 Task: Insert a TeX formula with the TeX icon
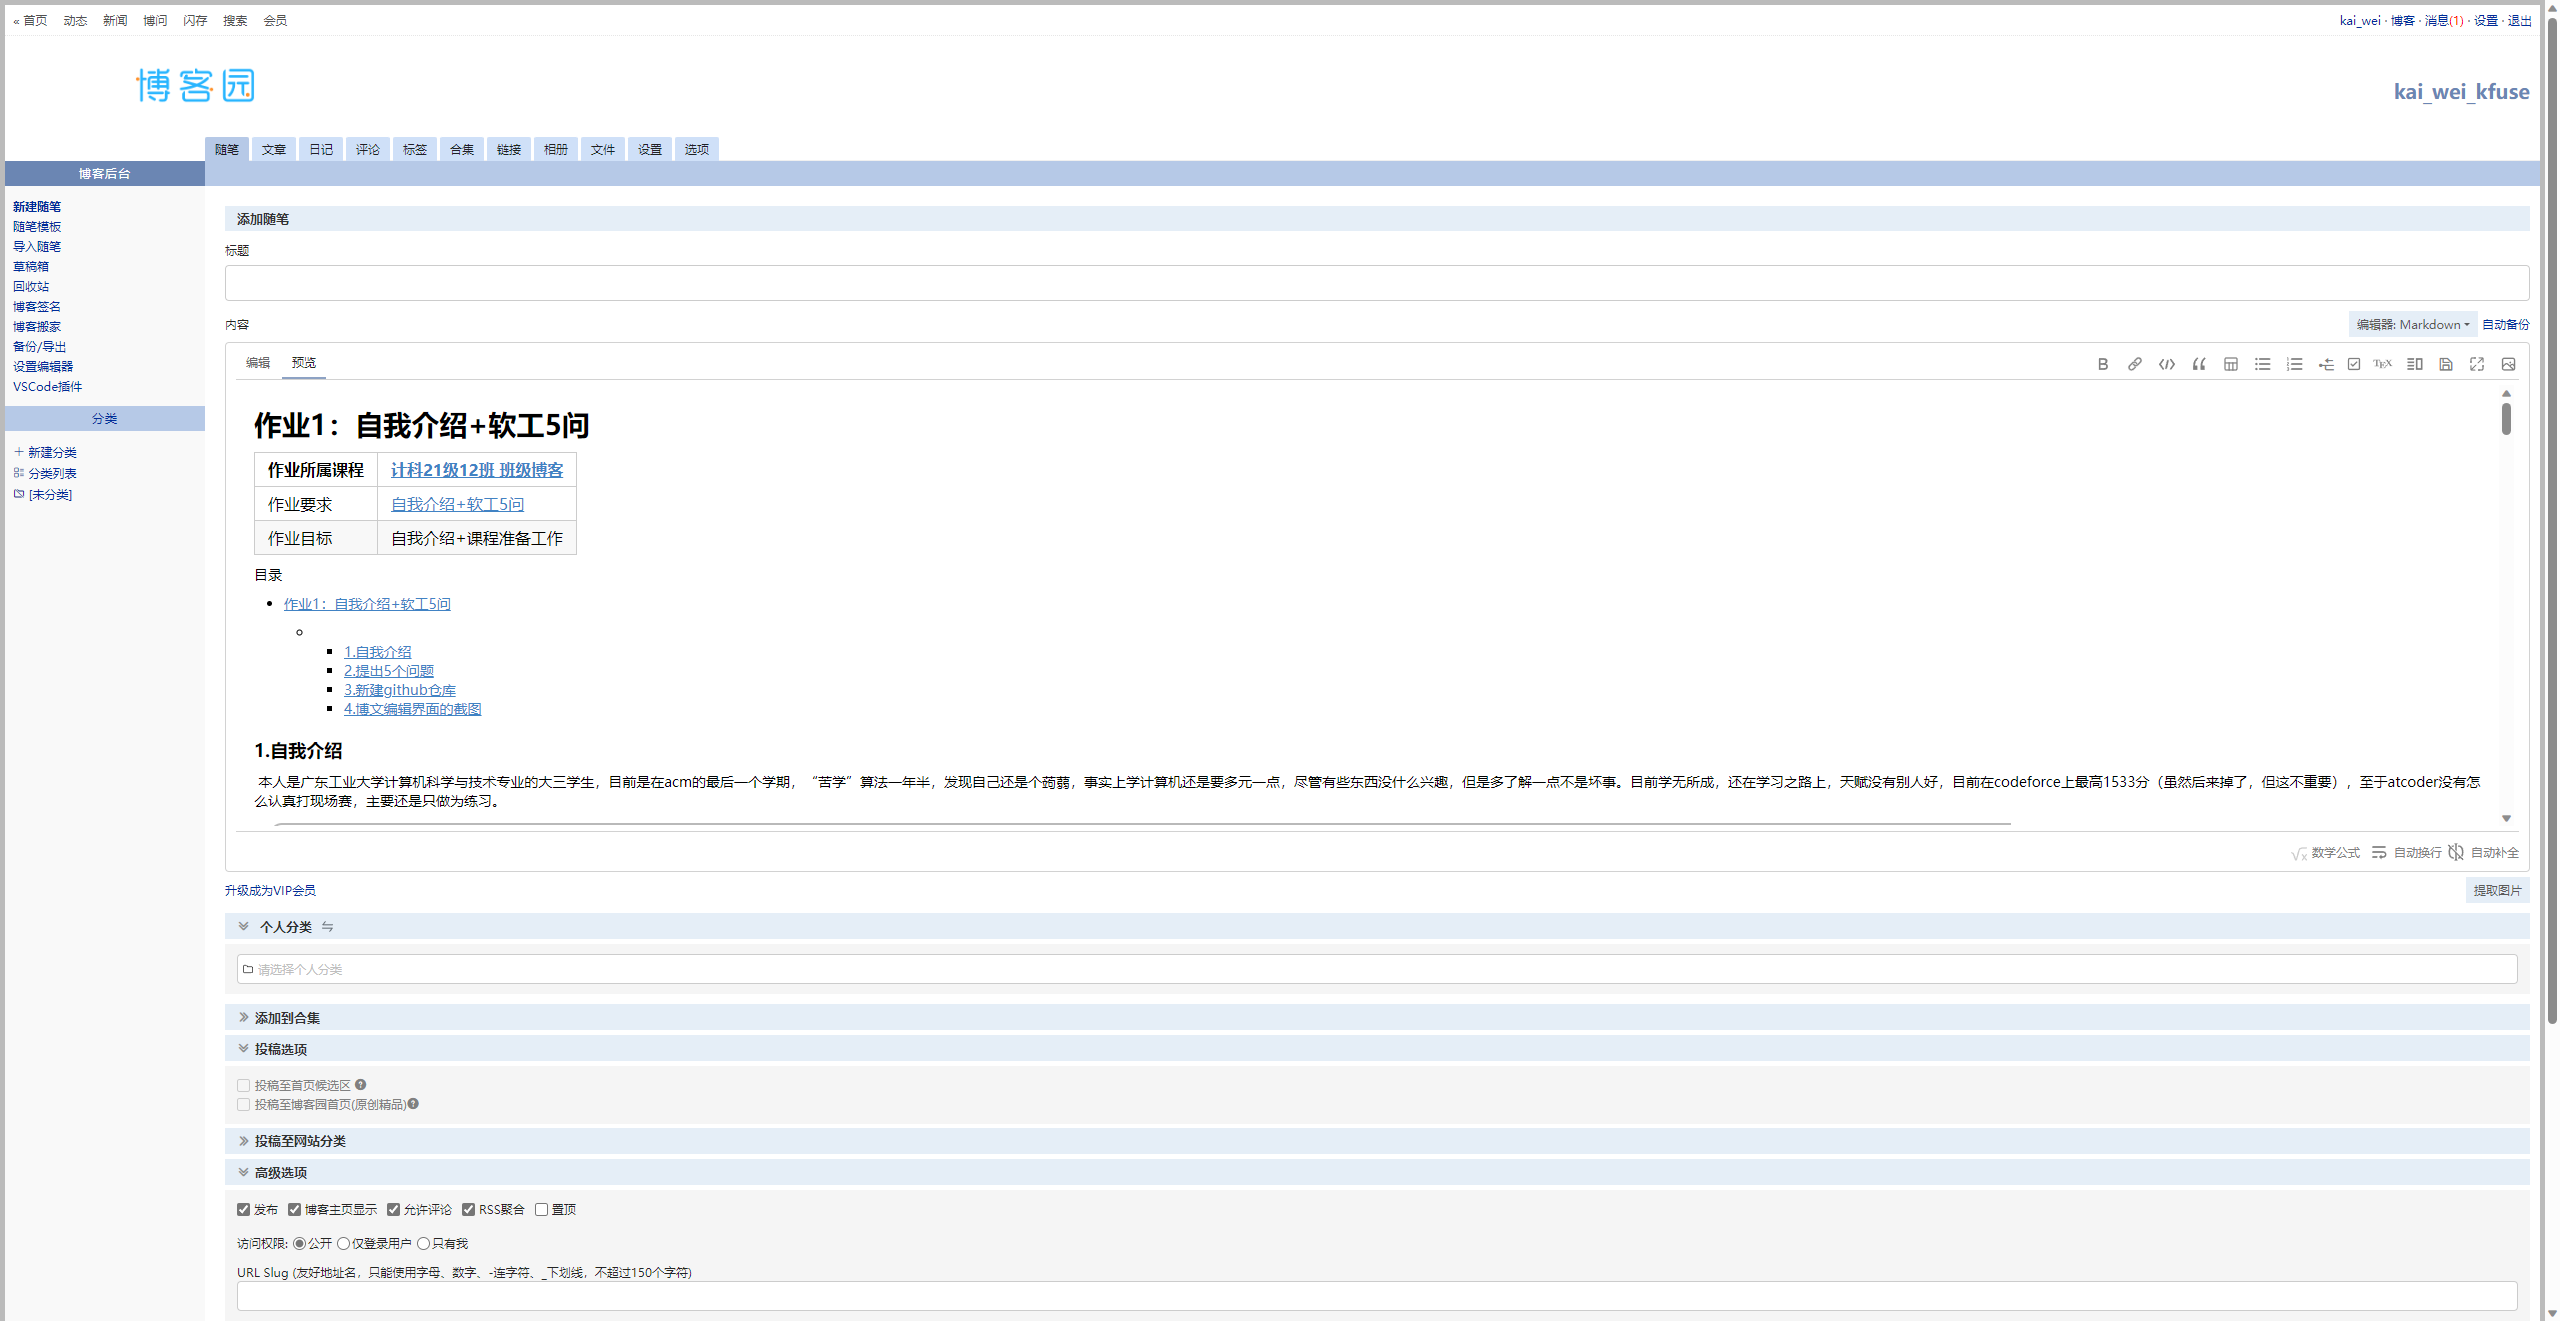(2383, 364)
